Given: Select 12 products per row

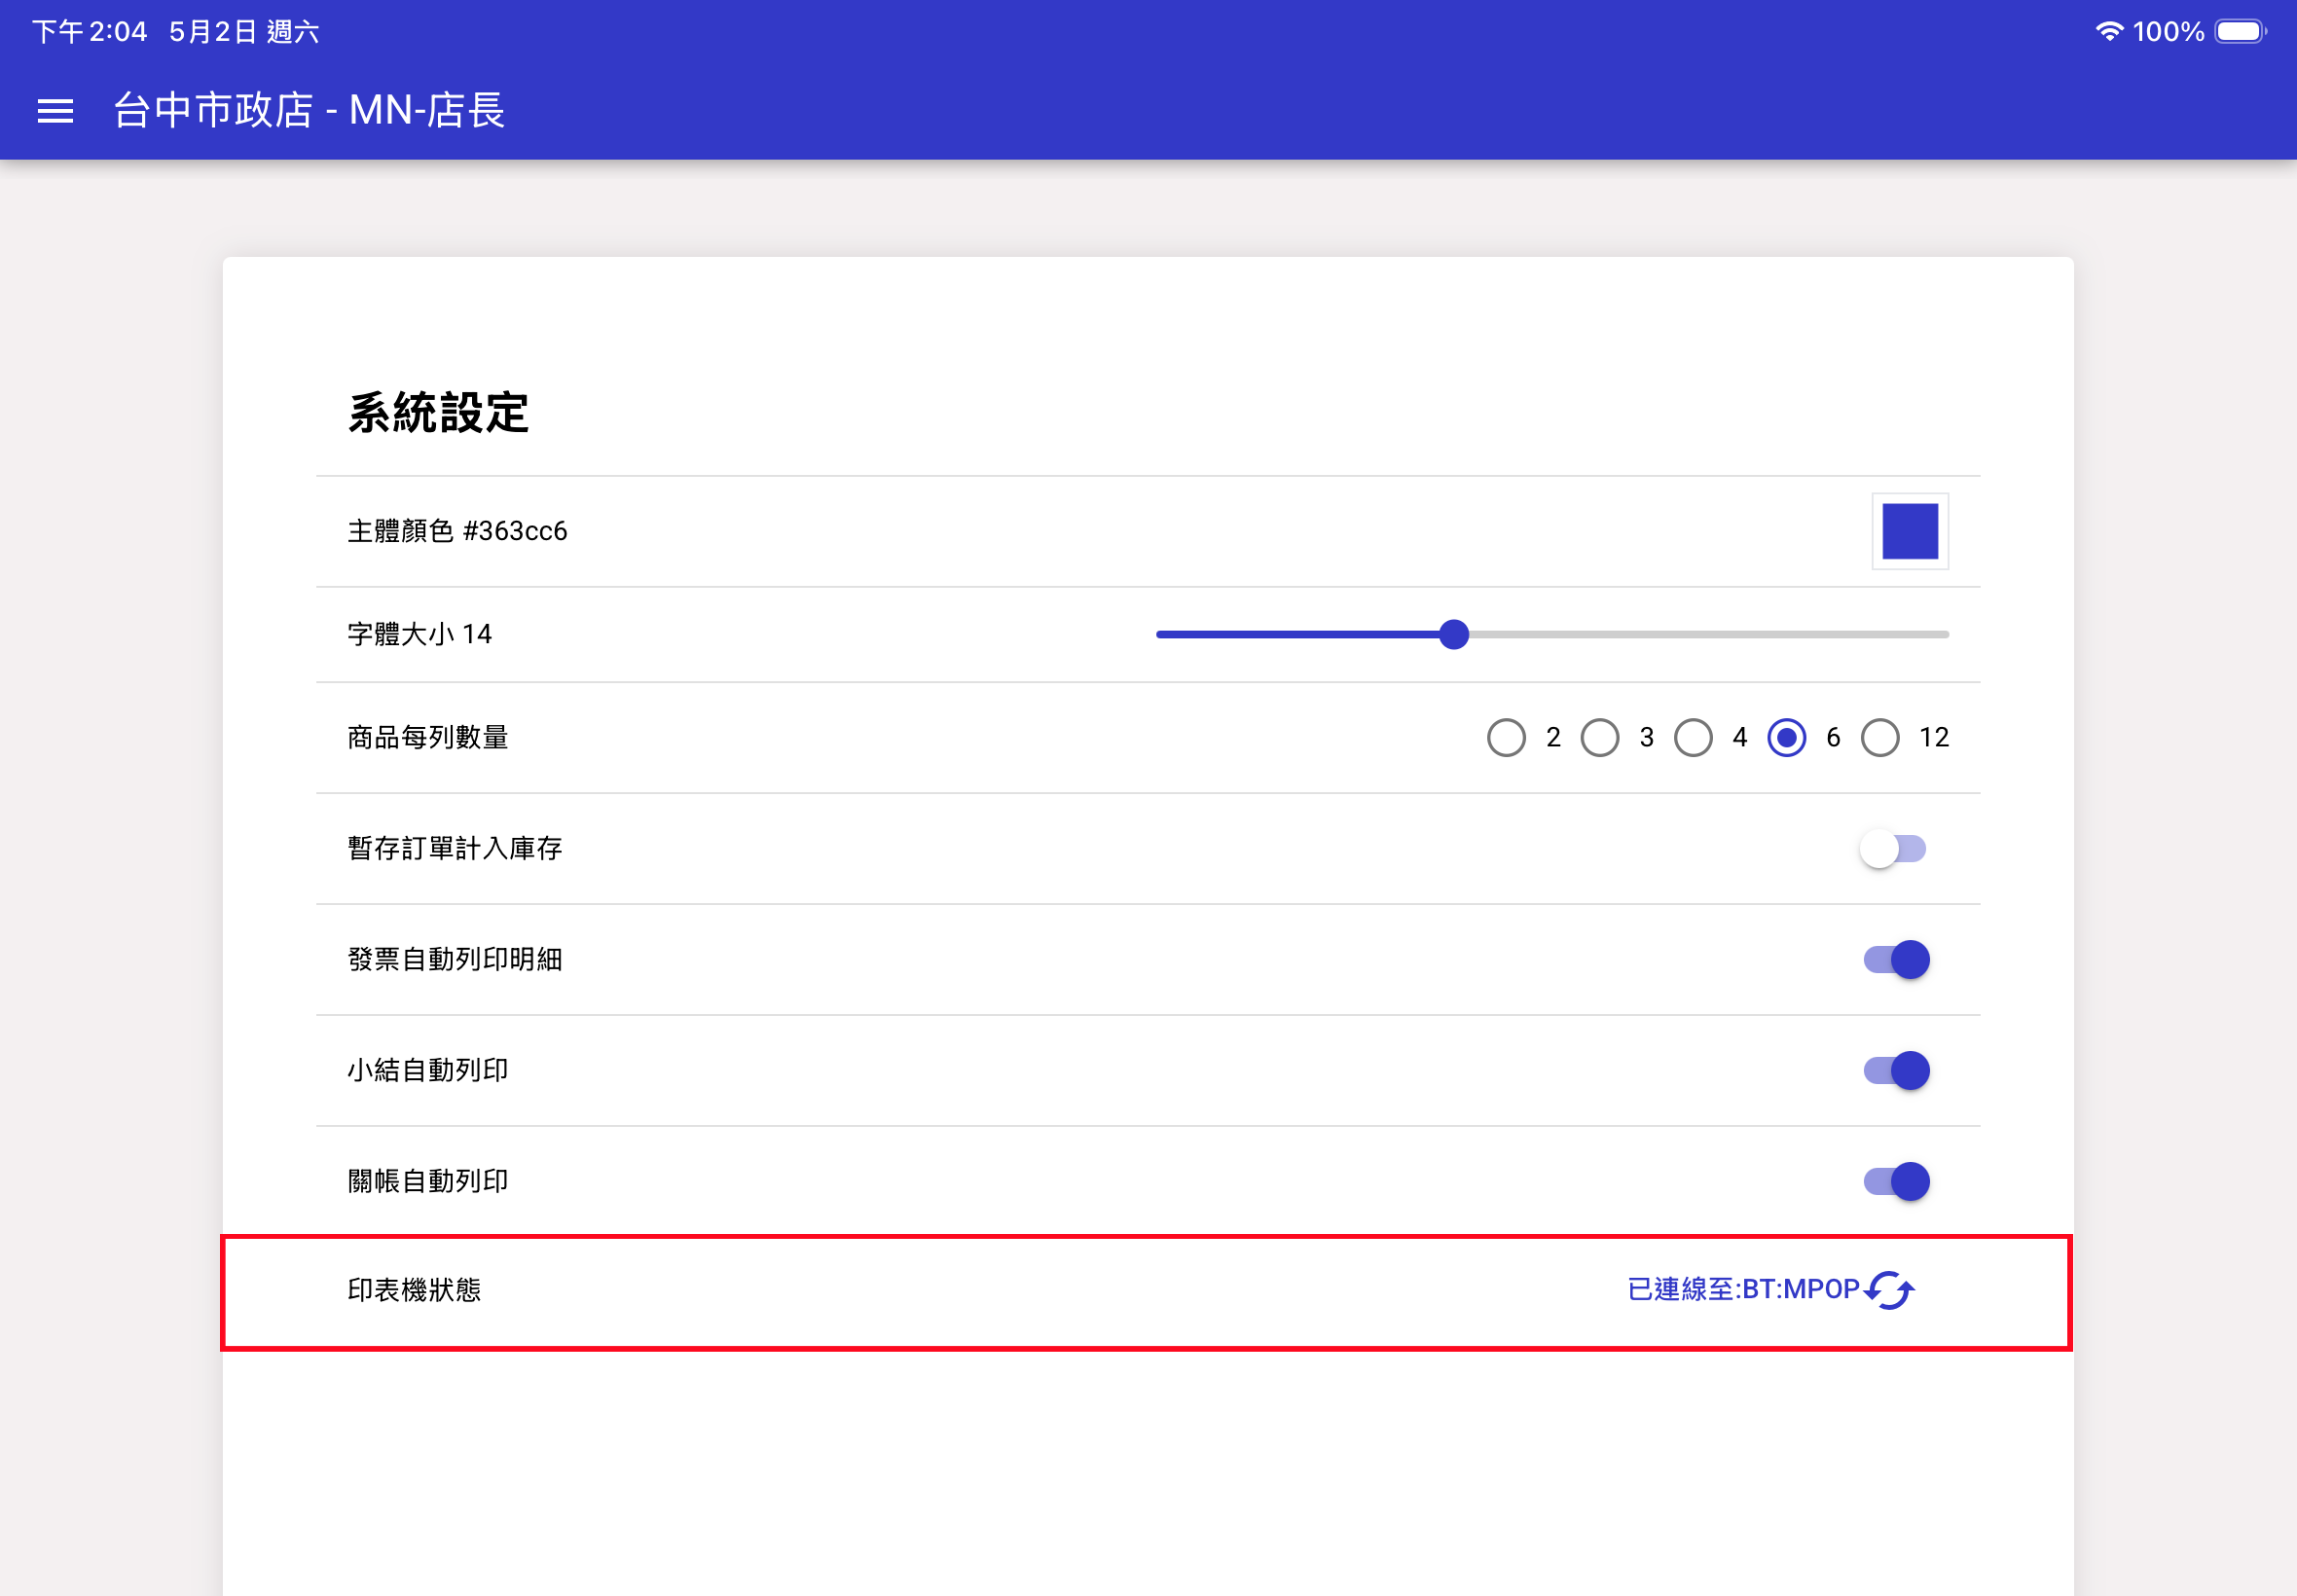Looking at the screenshot, I should point(1880,738).
